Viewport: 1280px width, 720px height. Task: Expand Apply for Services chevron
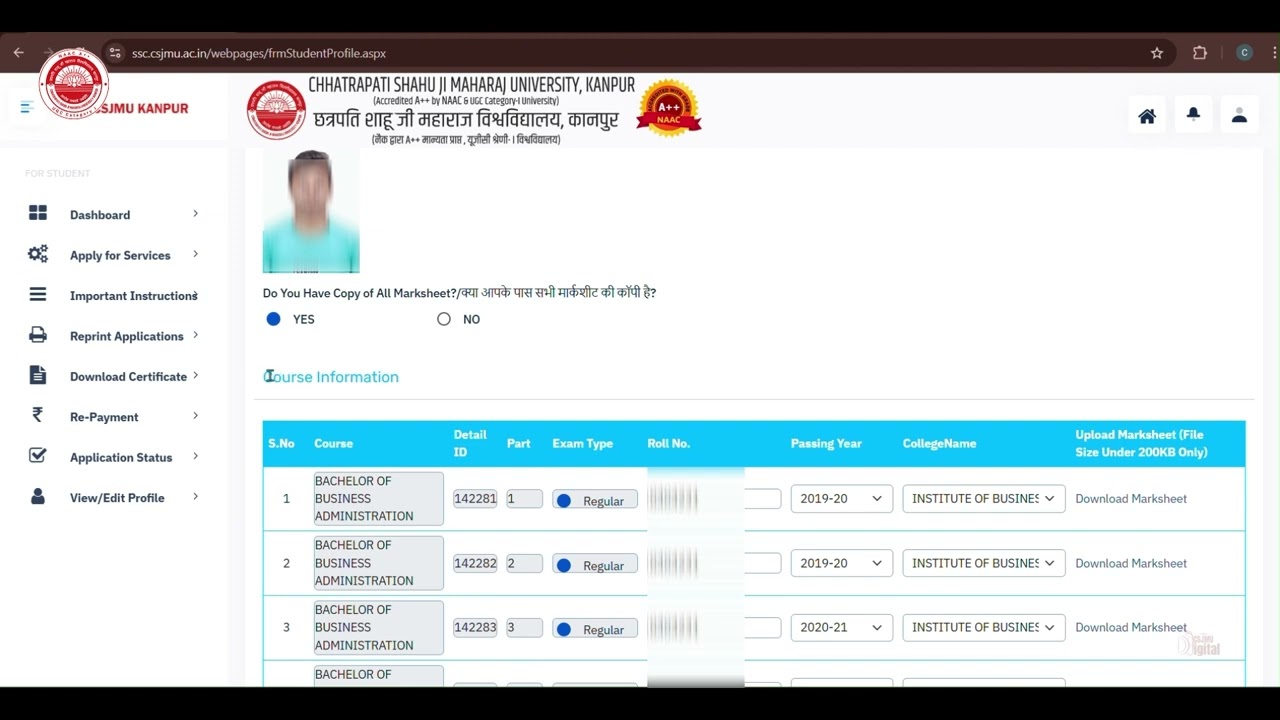tap(195, 254)
